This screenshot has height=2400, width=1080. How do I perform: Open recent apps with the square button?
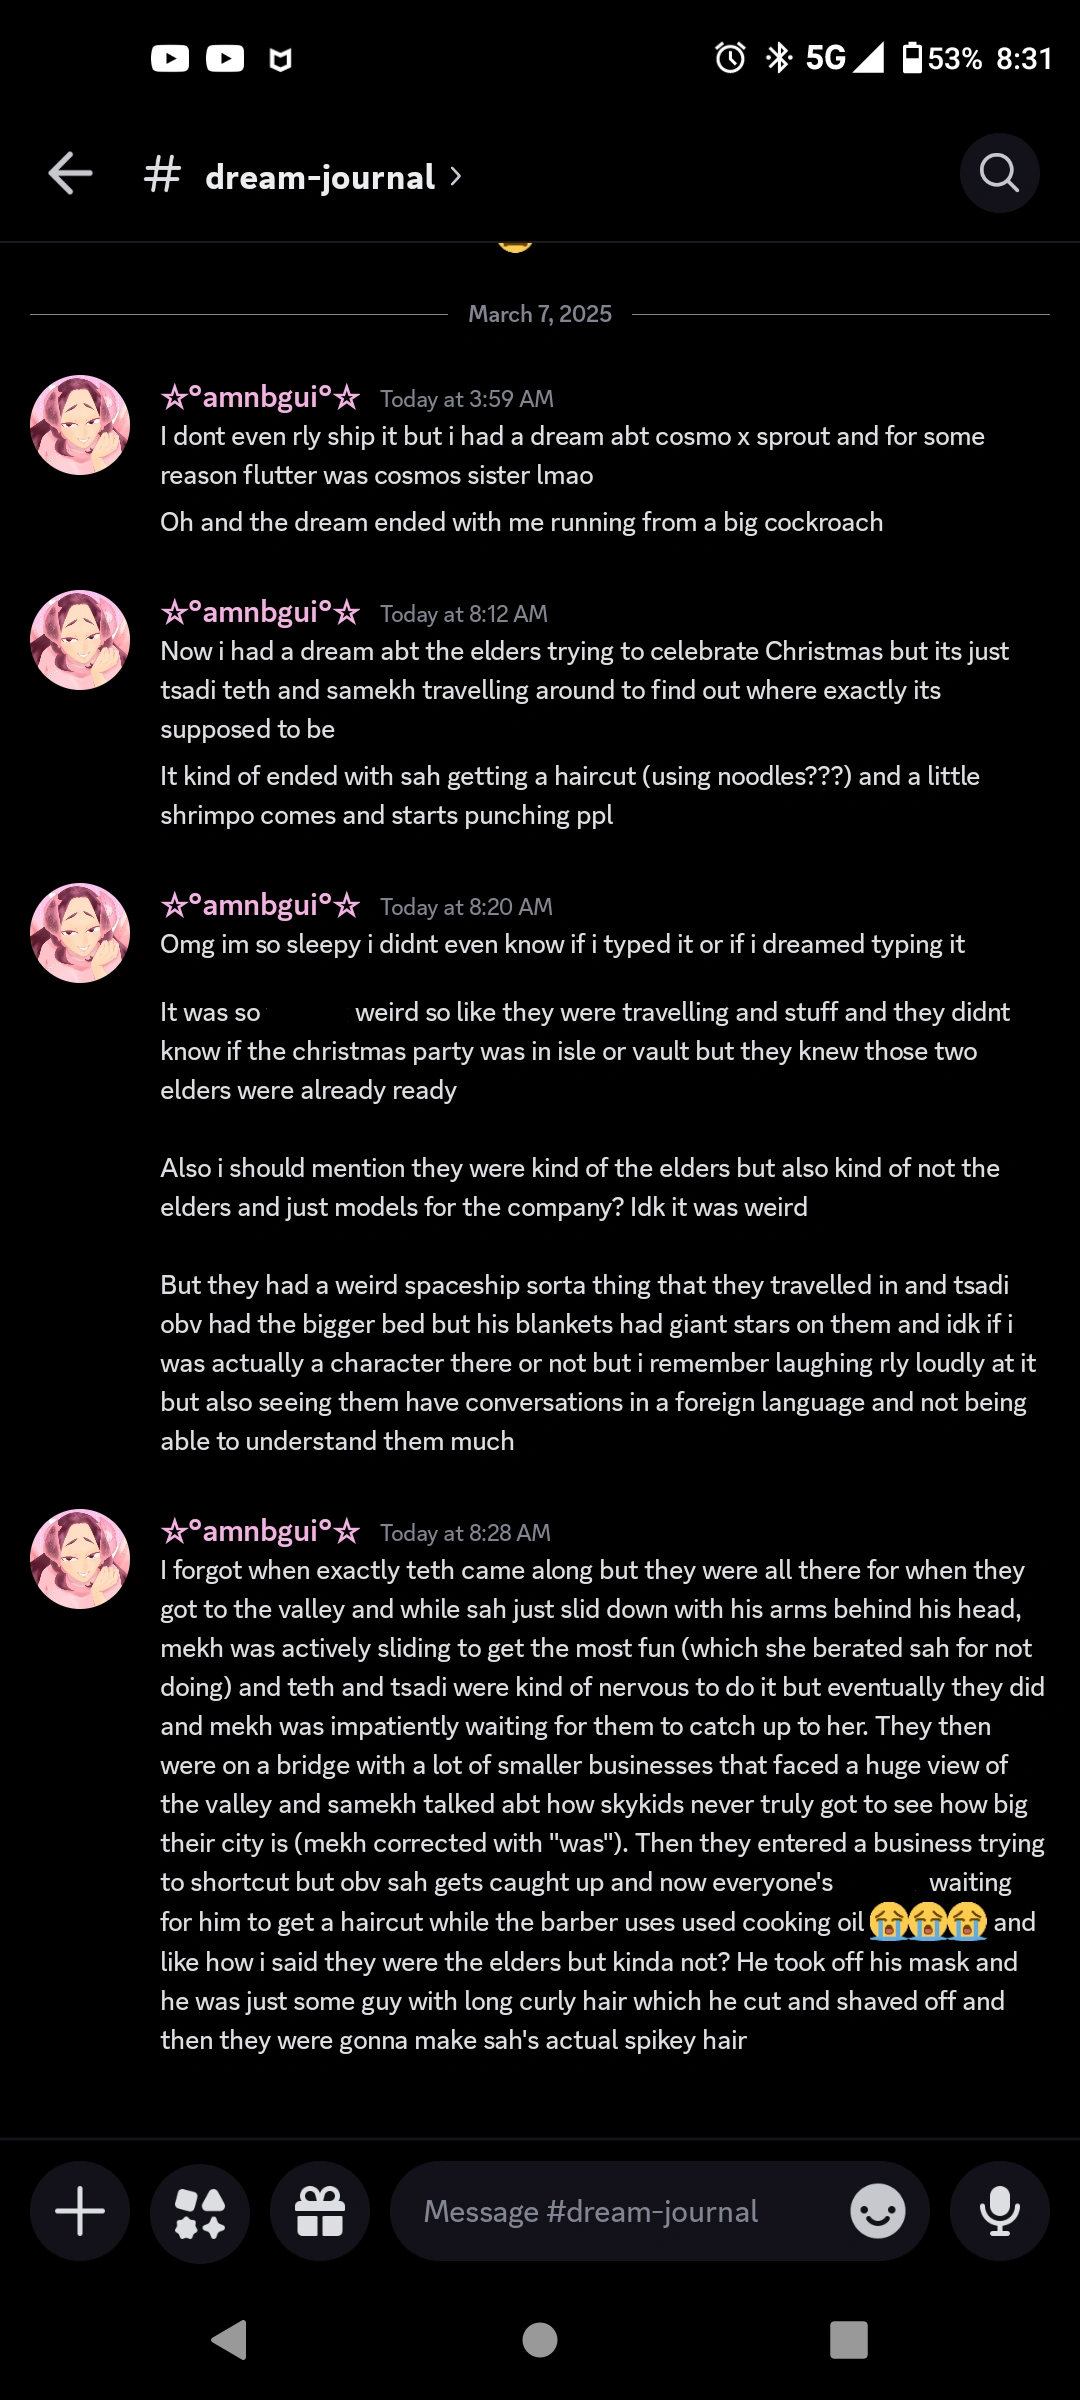click(849, 2340)
